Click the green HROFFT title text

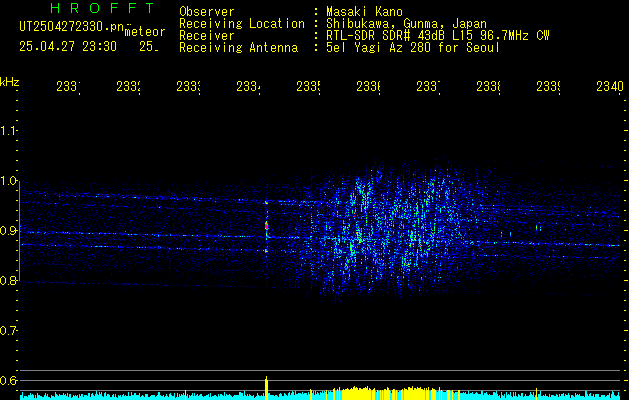pyautogui.click(x=102, y=8)
